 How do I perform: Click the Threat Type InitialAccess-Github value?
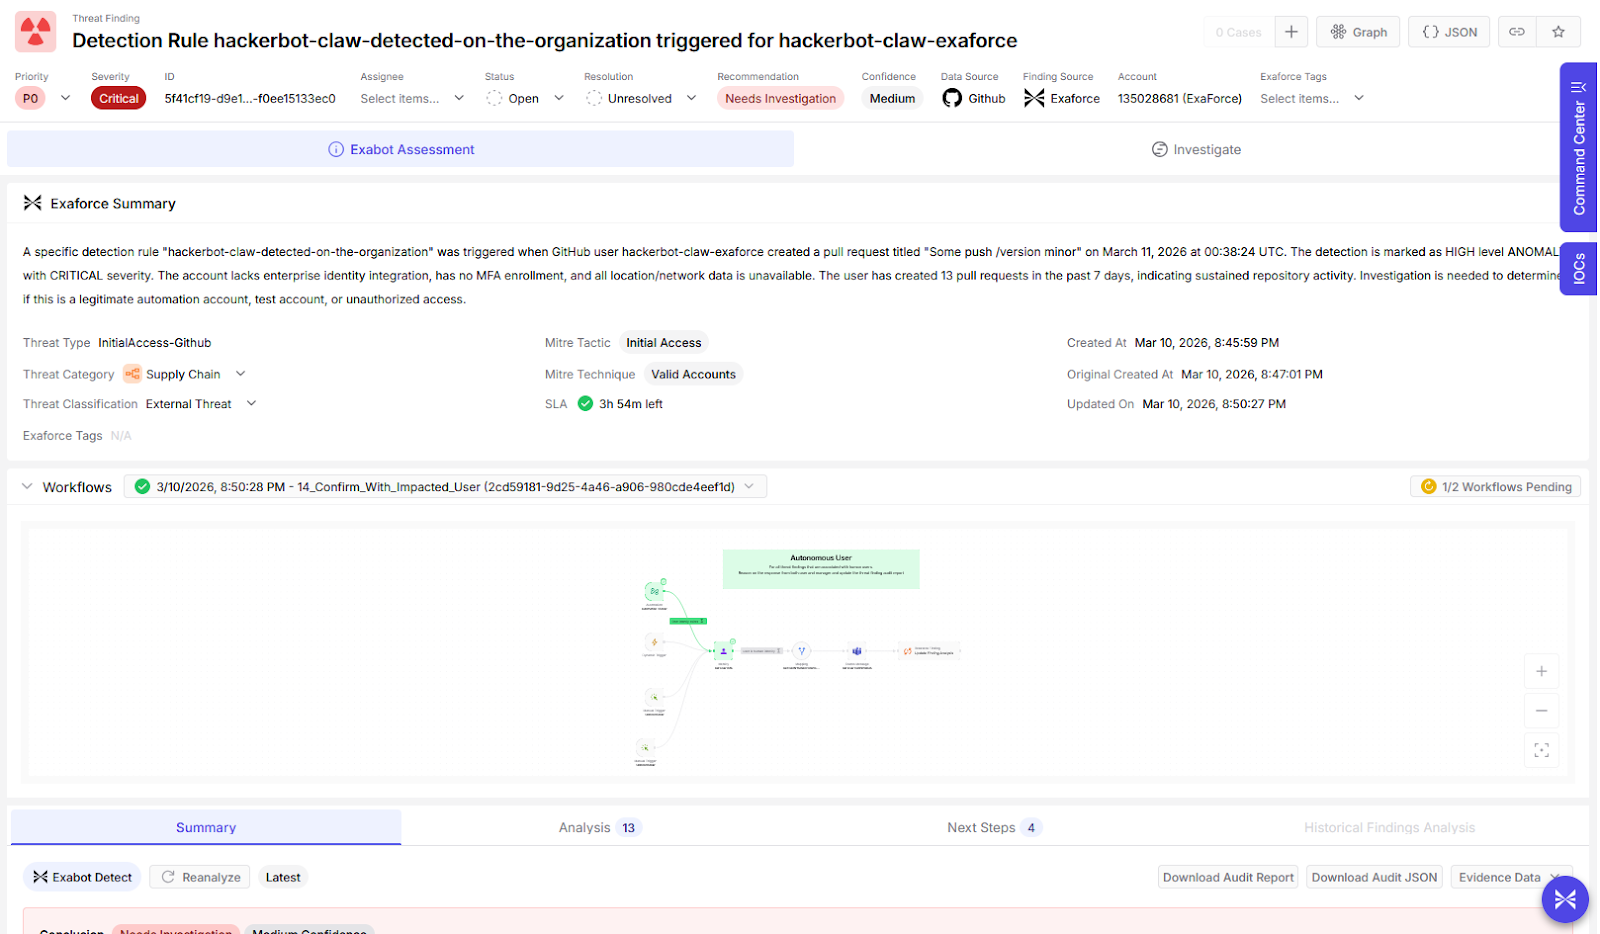click(x=154, y=343)
